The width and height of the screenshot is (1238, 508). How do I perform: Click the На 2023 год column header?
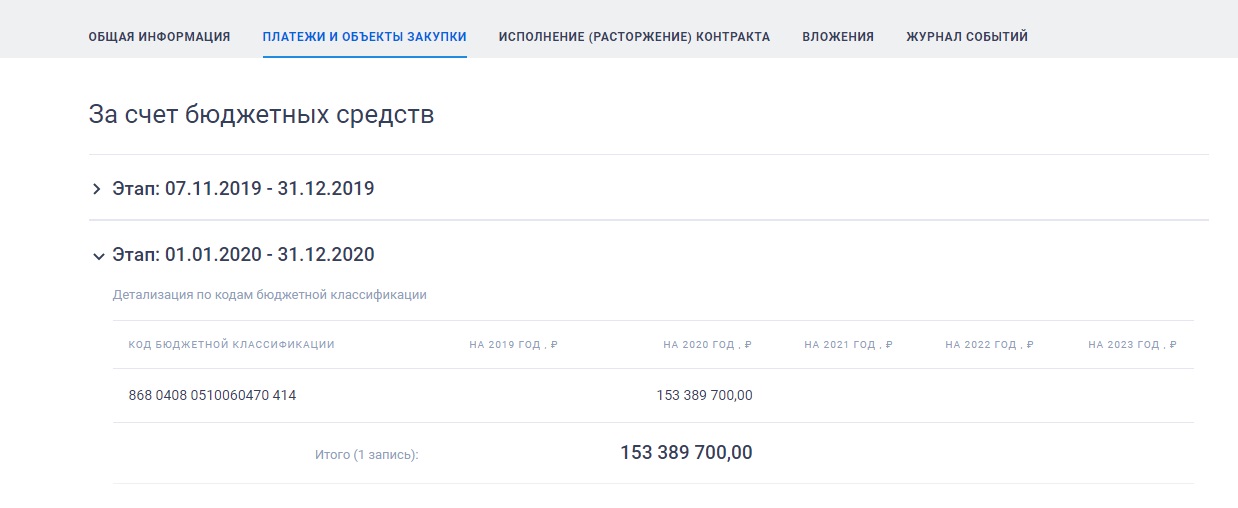pos(1132,345)
